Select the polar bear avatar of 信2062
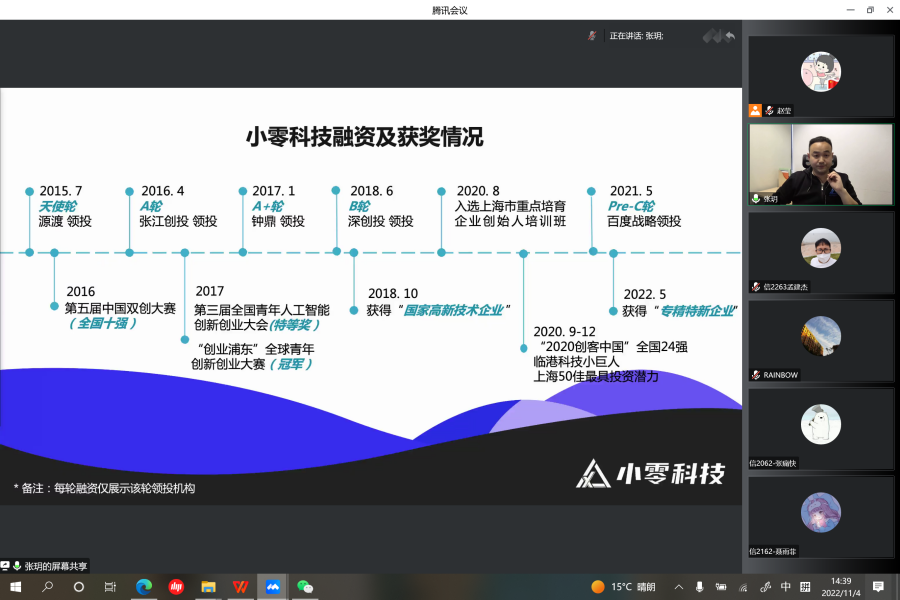This screenshot has width=900, height=600. 821,424
